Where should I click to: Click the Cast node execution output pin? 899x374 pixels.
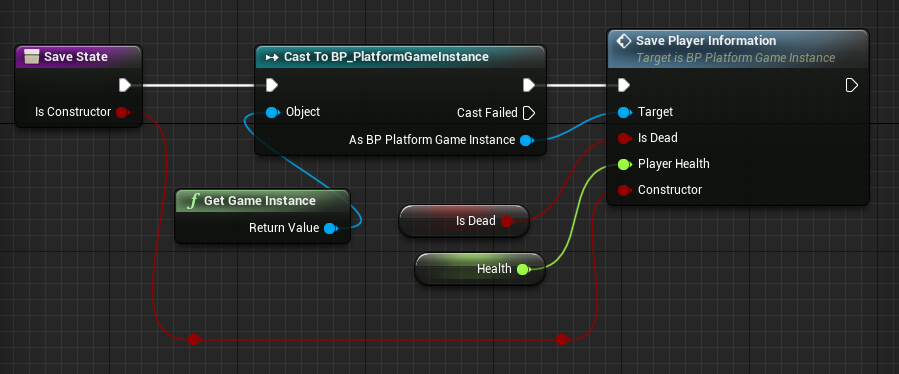[529, 85]
